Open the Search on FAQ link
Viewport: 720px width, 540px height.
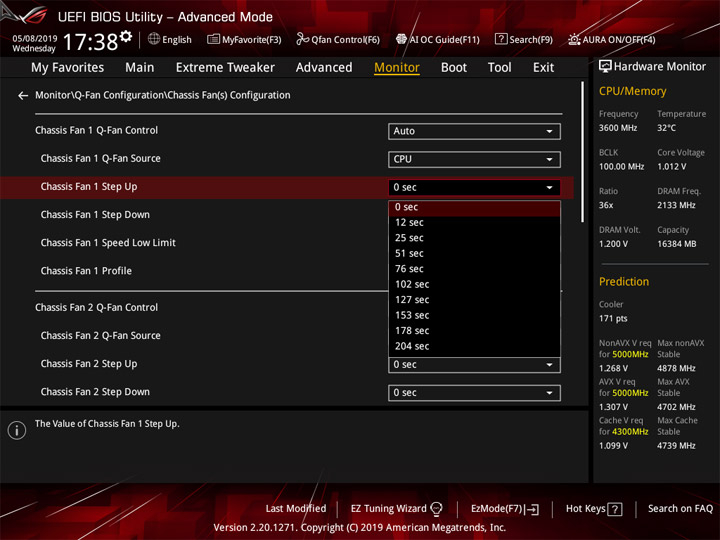click(680, 509)
